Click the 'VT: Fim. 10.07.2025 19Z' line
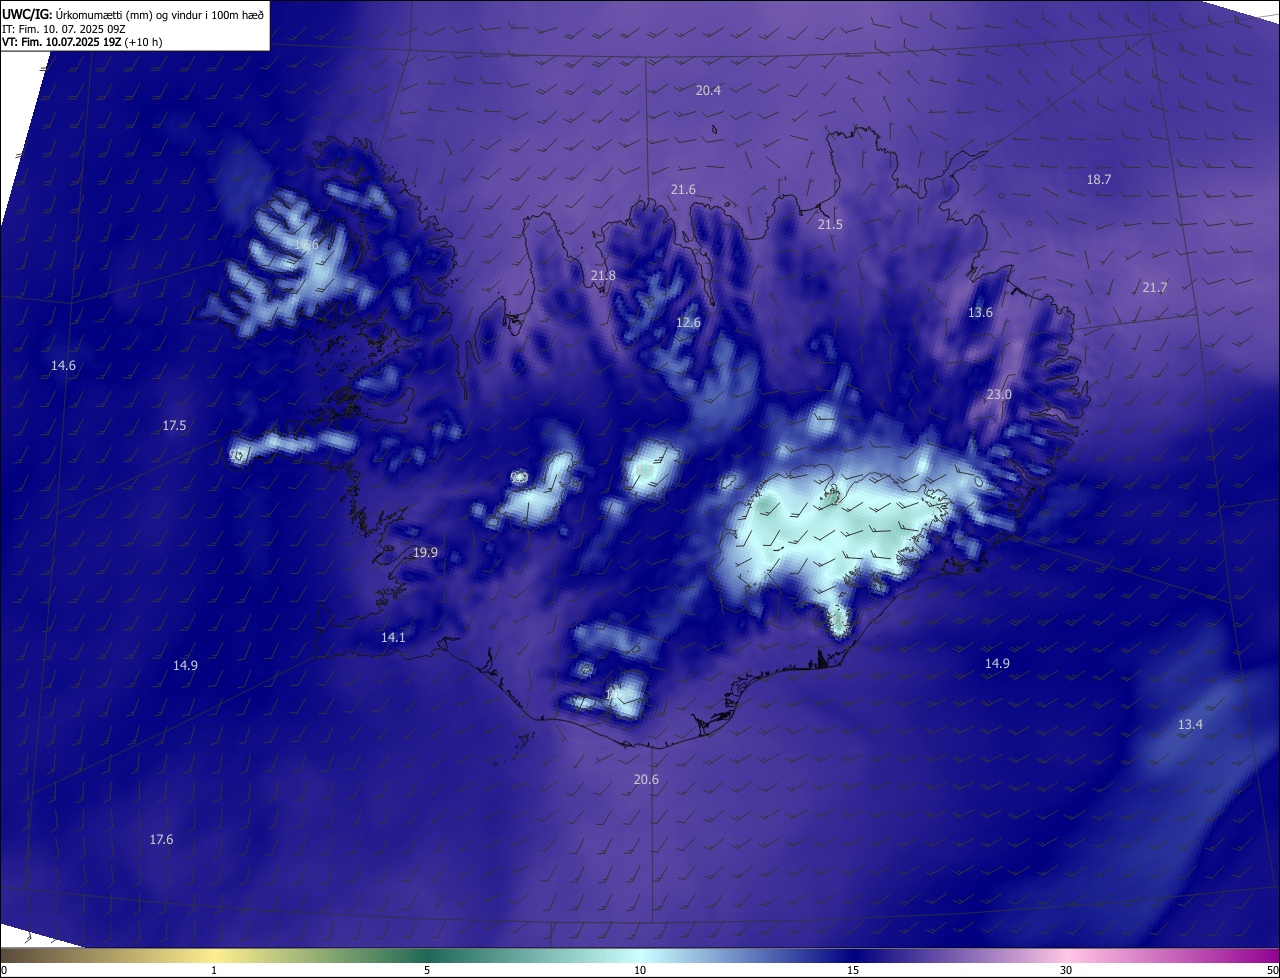The image size is (1280, 978). (x=62, y=42)
